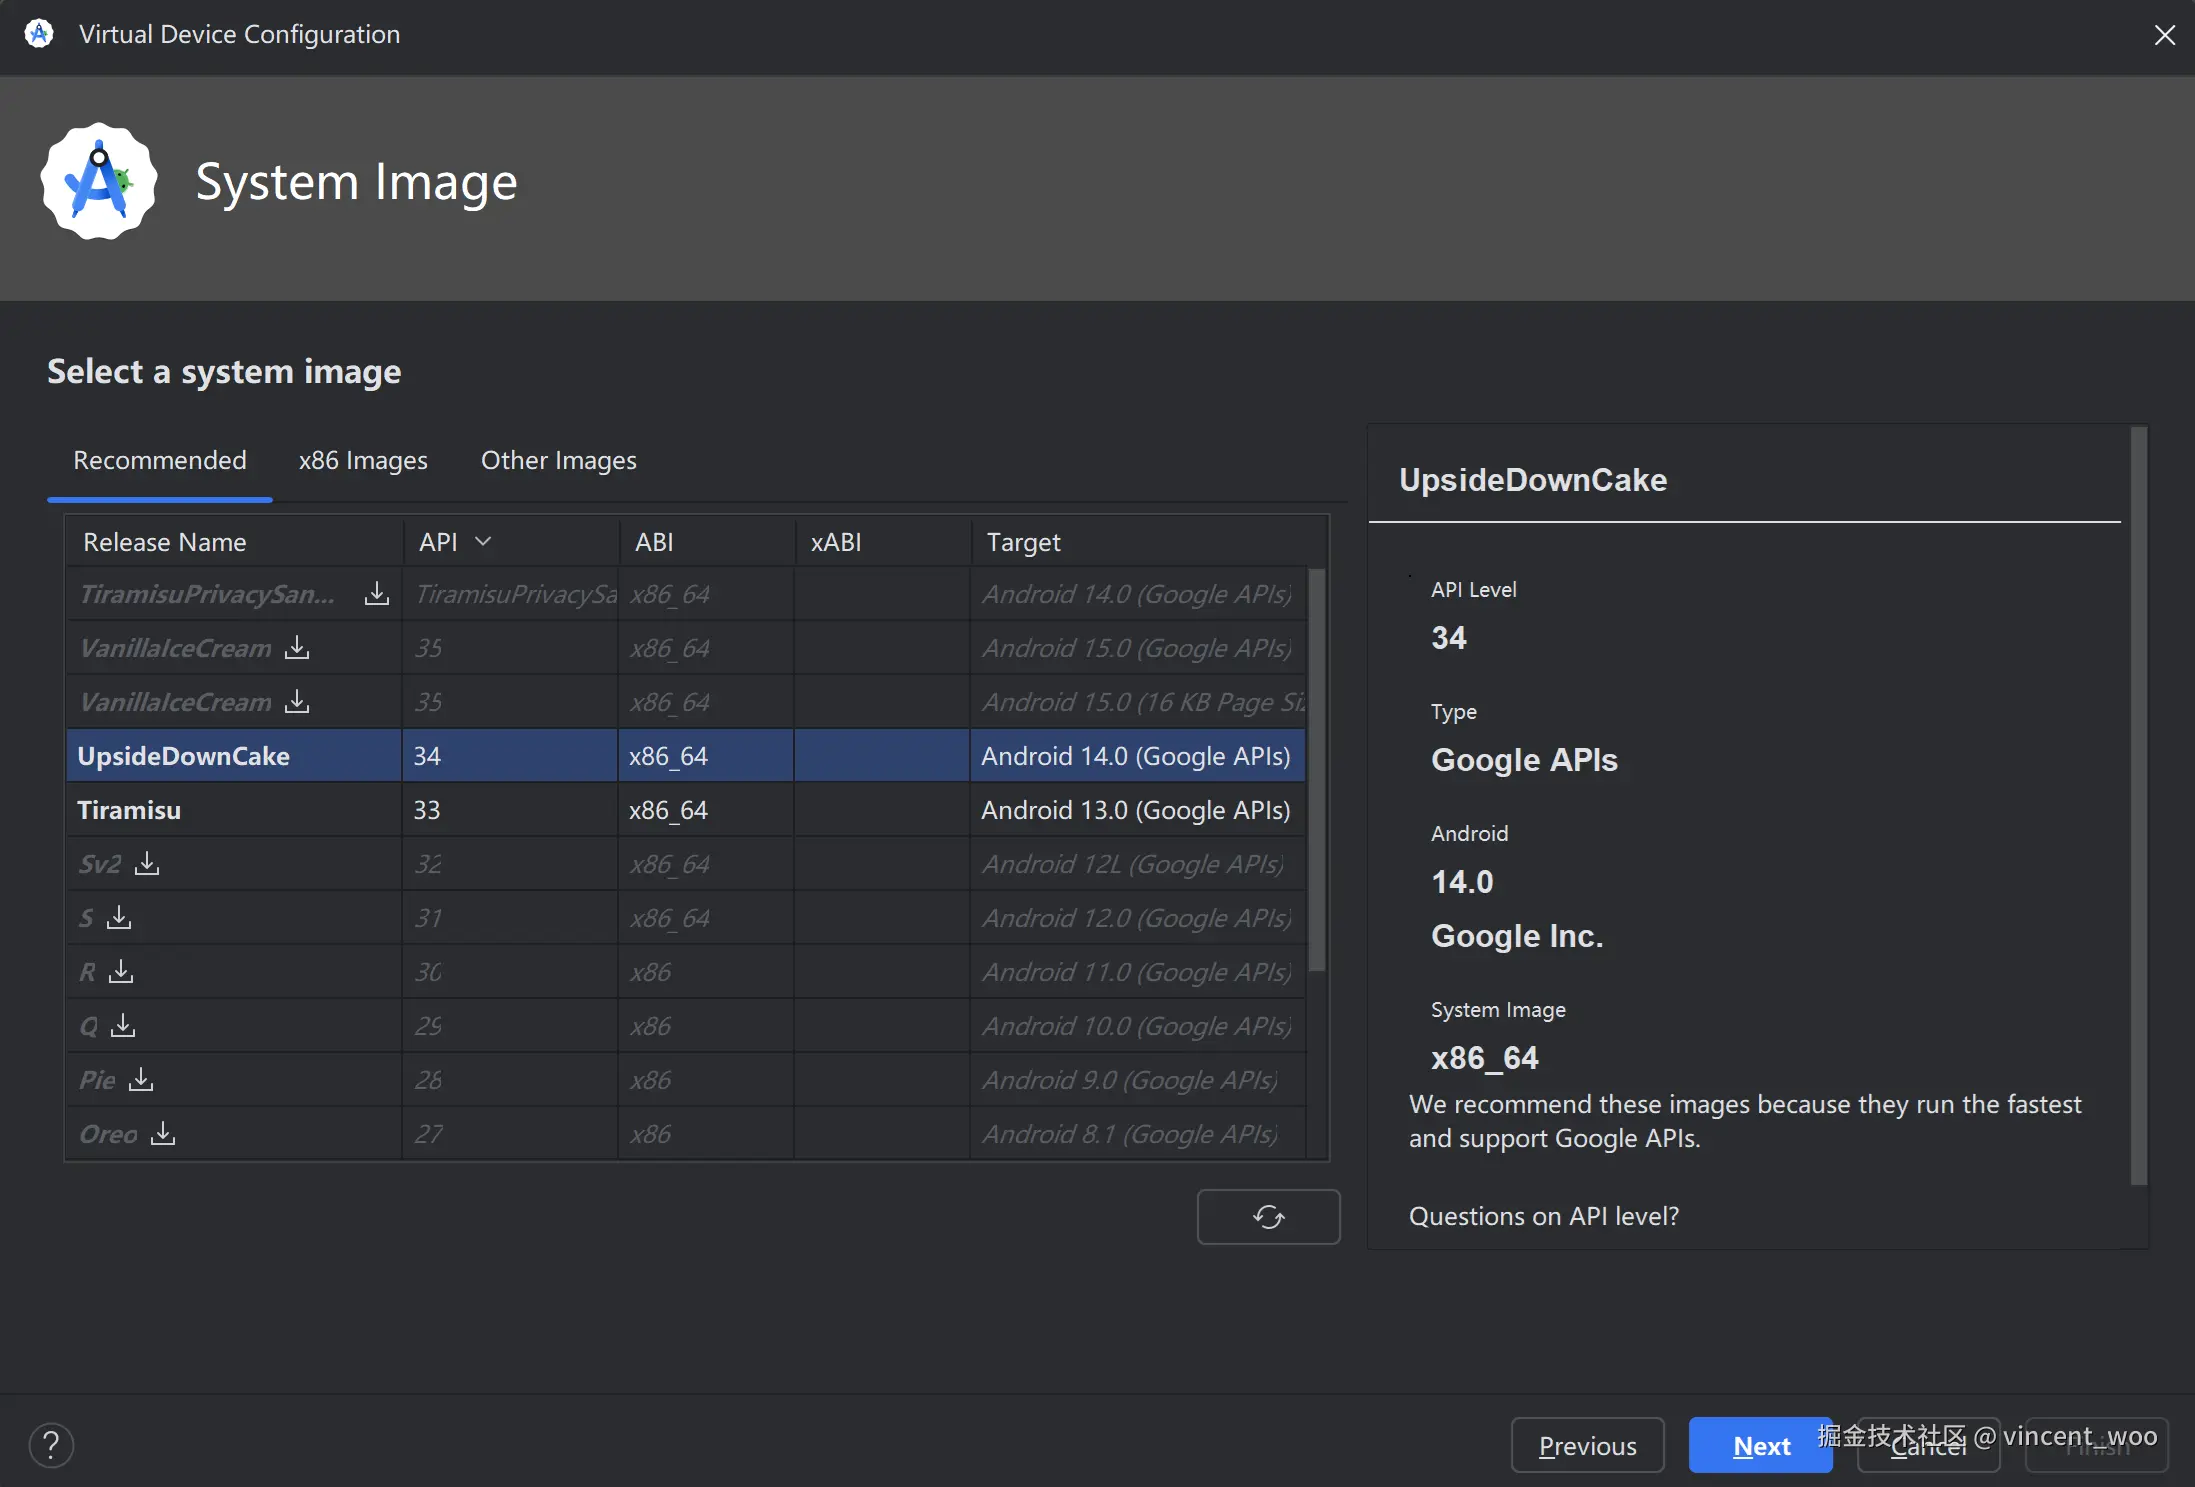This screenshot has height=1487, width=2195.
Task: Download the Pie system image
Action: pyautogui.click(x=141, y=1080)
